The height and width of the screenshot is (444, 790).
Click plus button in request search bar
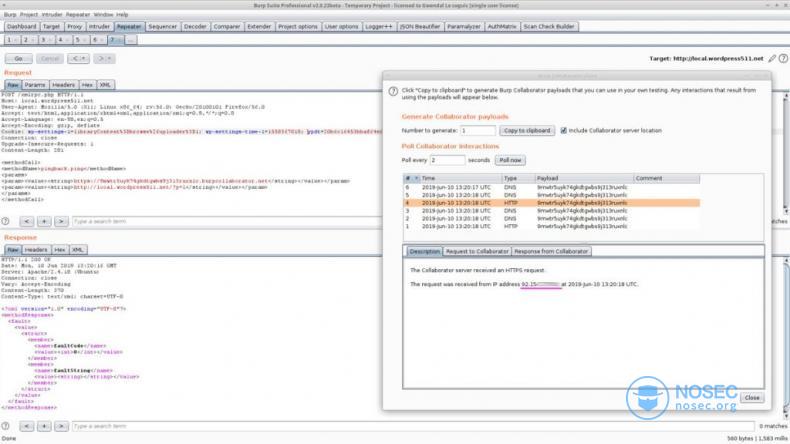pyautogui.click(x=44, y=221)
